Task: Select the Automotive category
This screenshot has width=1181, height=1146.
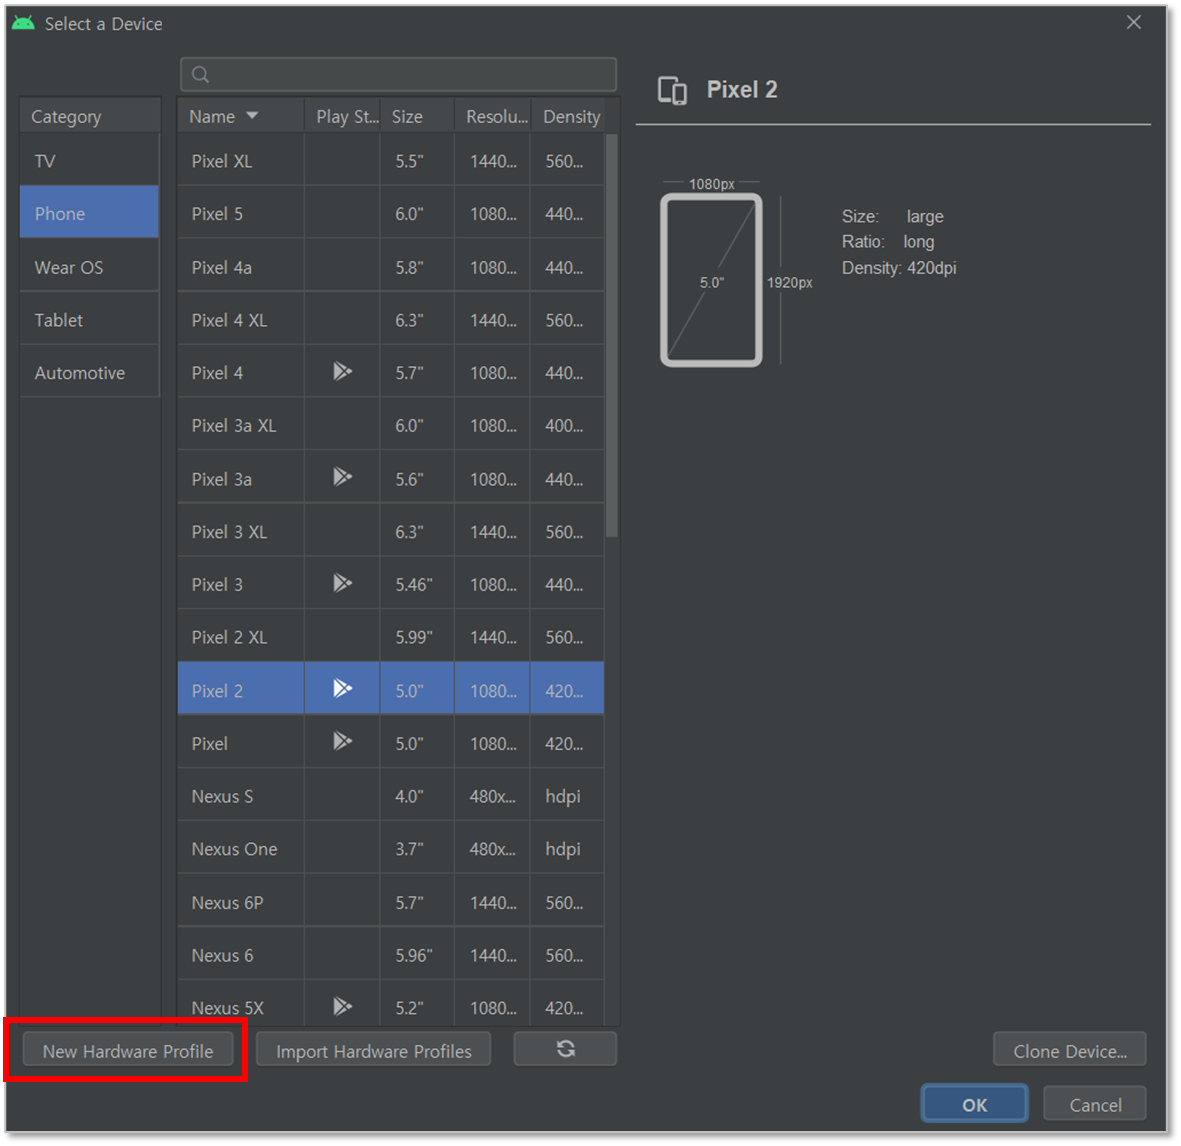Action: [90, 373]
